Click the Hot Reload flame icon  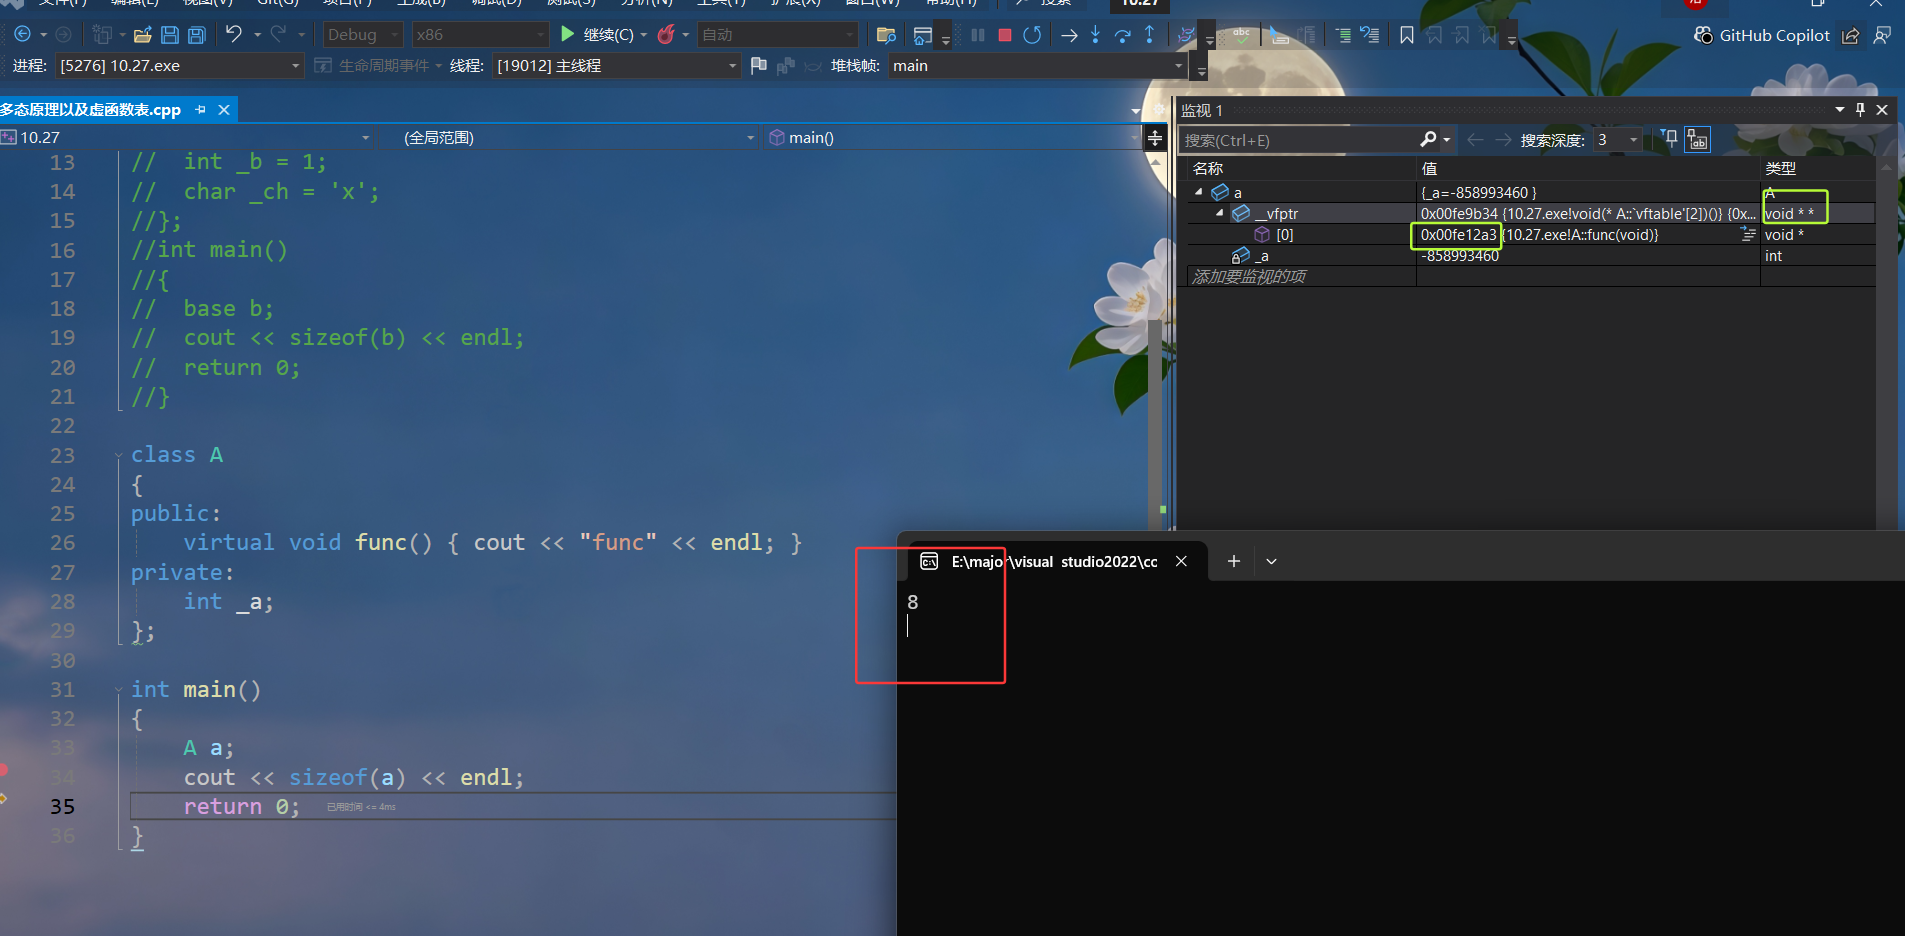[x=666, y=34]
